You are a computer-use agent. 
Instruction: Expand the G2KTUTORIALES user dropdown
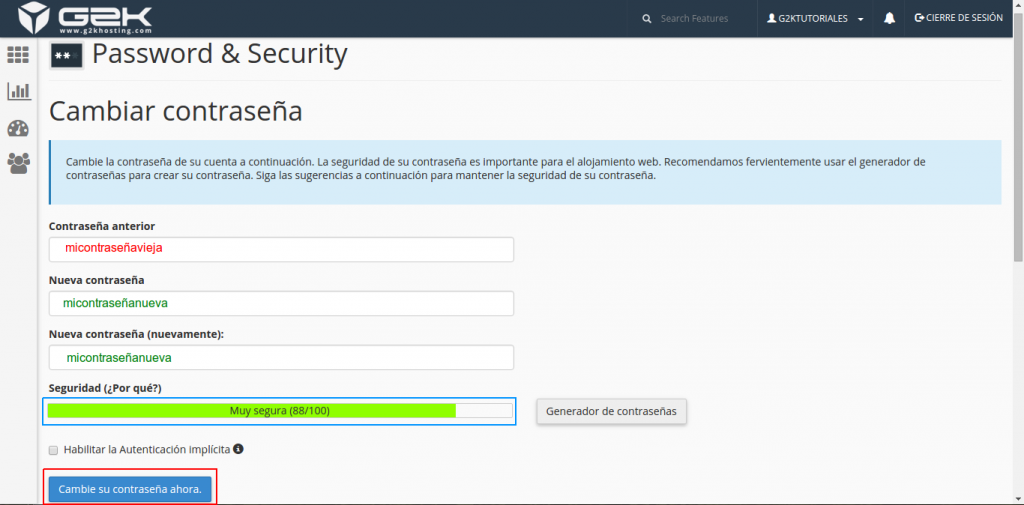[815, 18]
